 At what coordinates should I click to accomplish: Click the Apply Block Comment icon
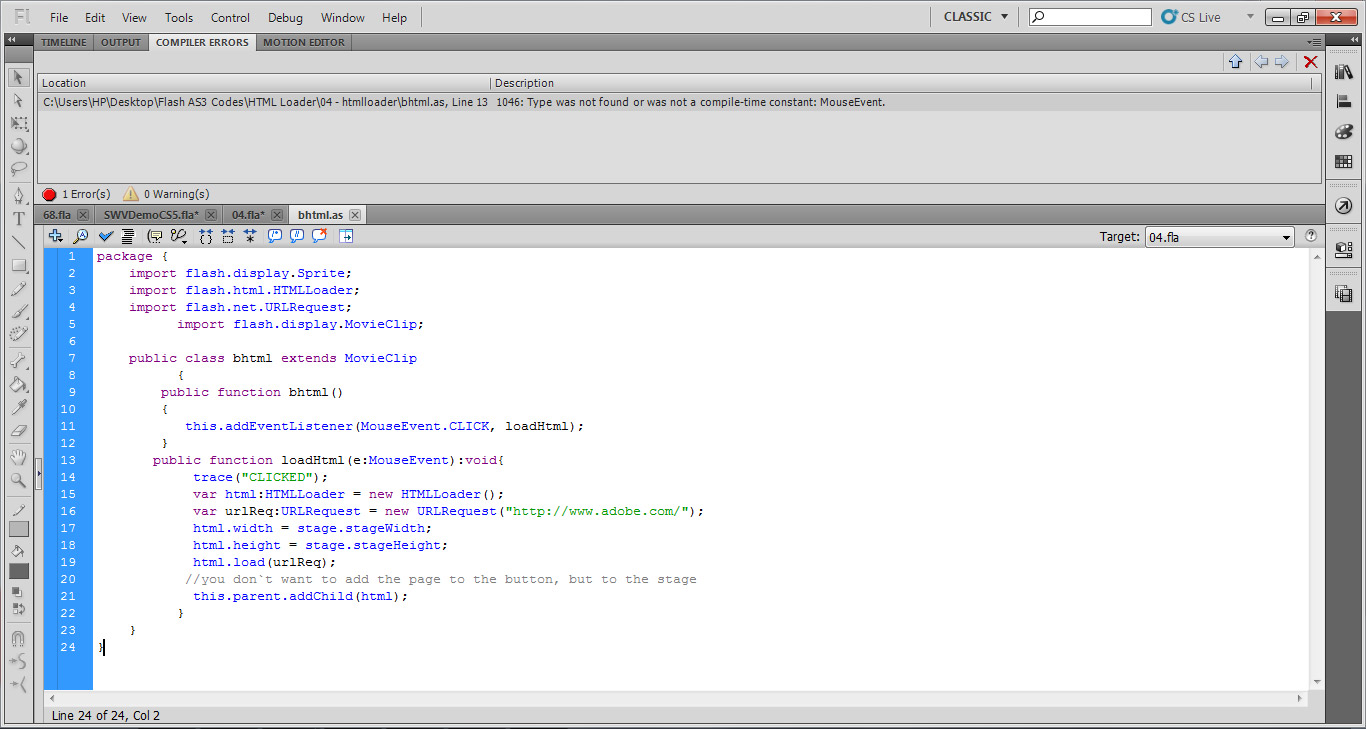click(275, 236)
